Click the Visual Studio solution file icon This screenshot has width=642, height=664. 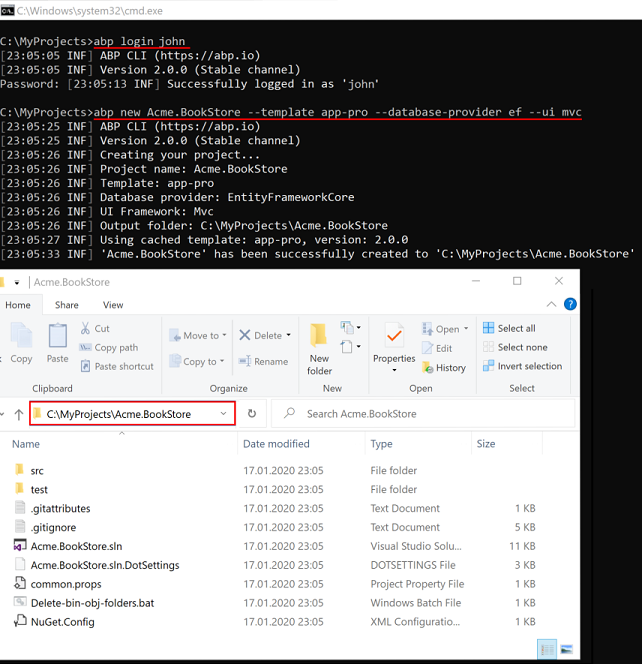(x=20, y=545)
